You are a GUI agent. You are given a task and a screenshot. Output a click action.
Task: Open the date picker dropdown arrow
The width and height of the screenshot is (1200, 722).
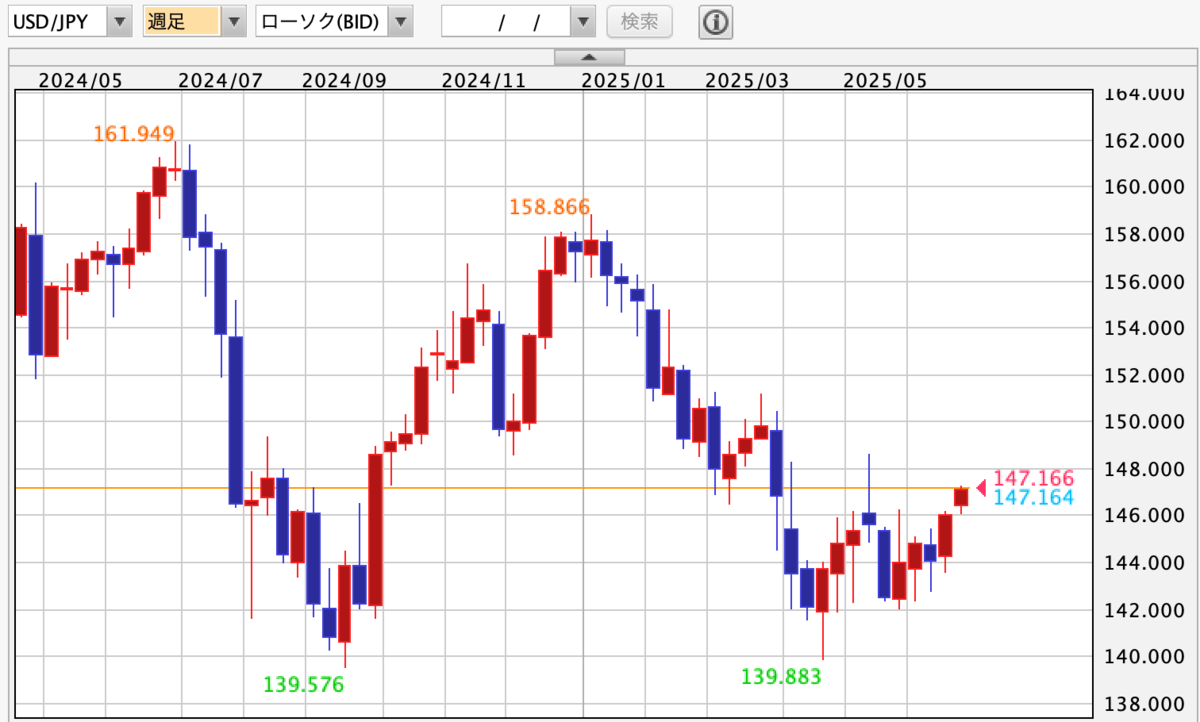[x=584, y=21]
